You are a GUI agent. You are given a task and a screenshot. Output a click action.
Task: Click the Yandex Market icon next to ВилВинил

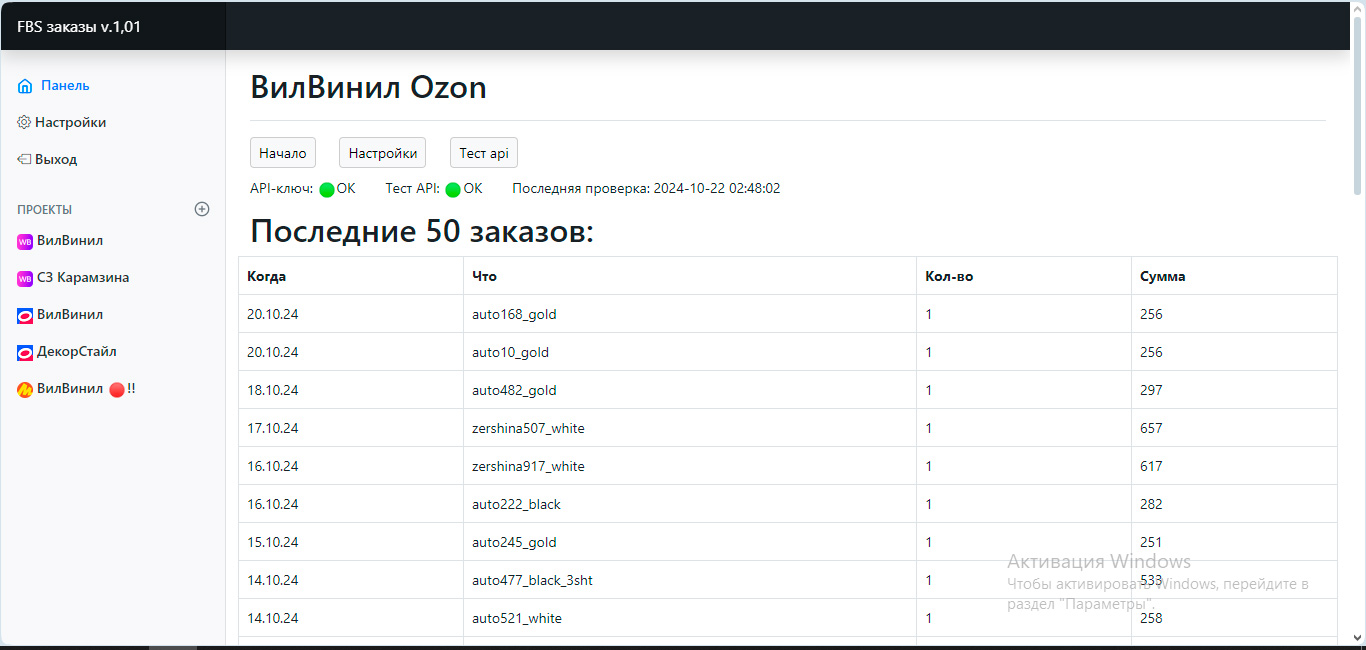[x=25, y=389]
